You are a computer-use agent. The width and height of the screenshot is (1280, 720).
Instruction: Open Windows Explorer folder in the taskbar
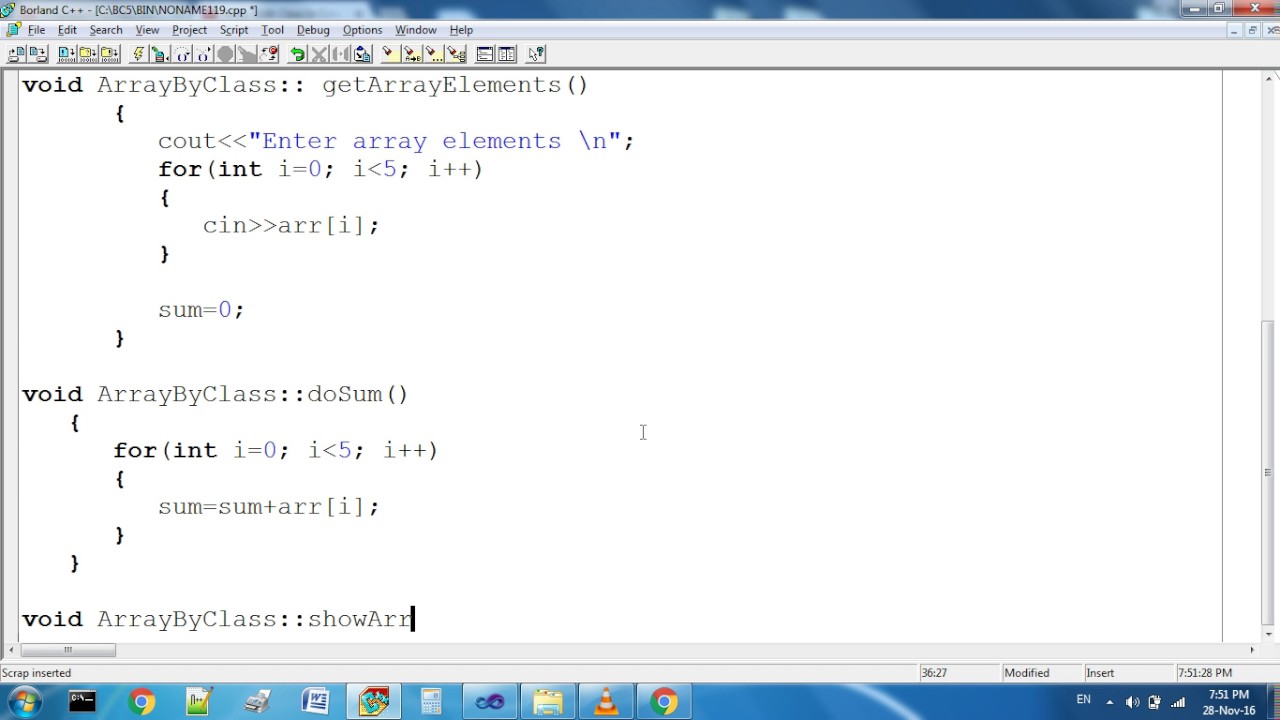548,702
